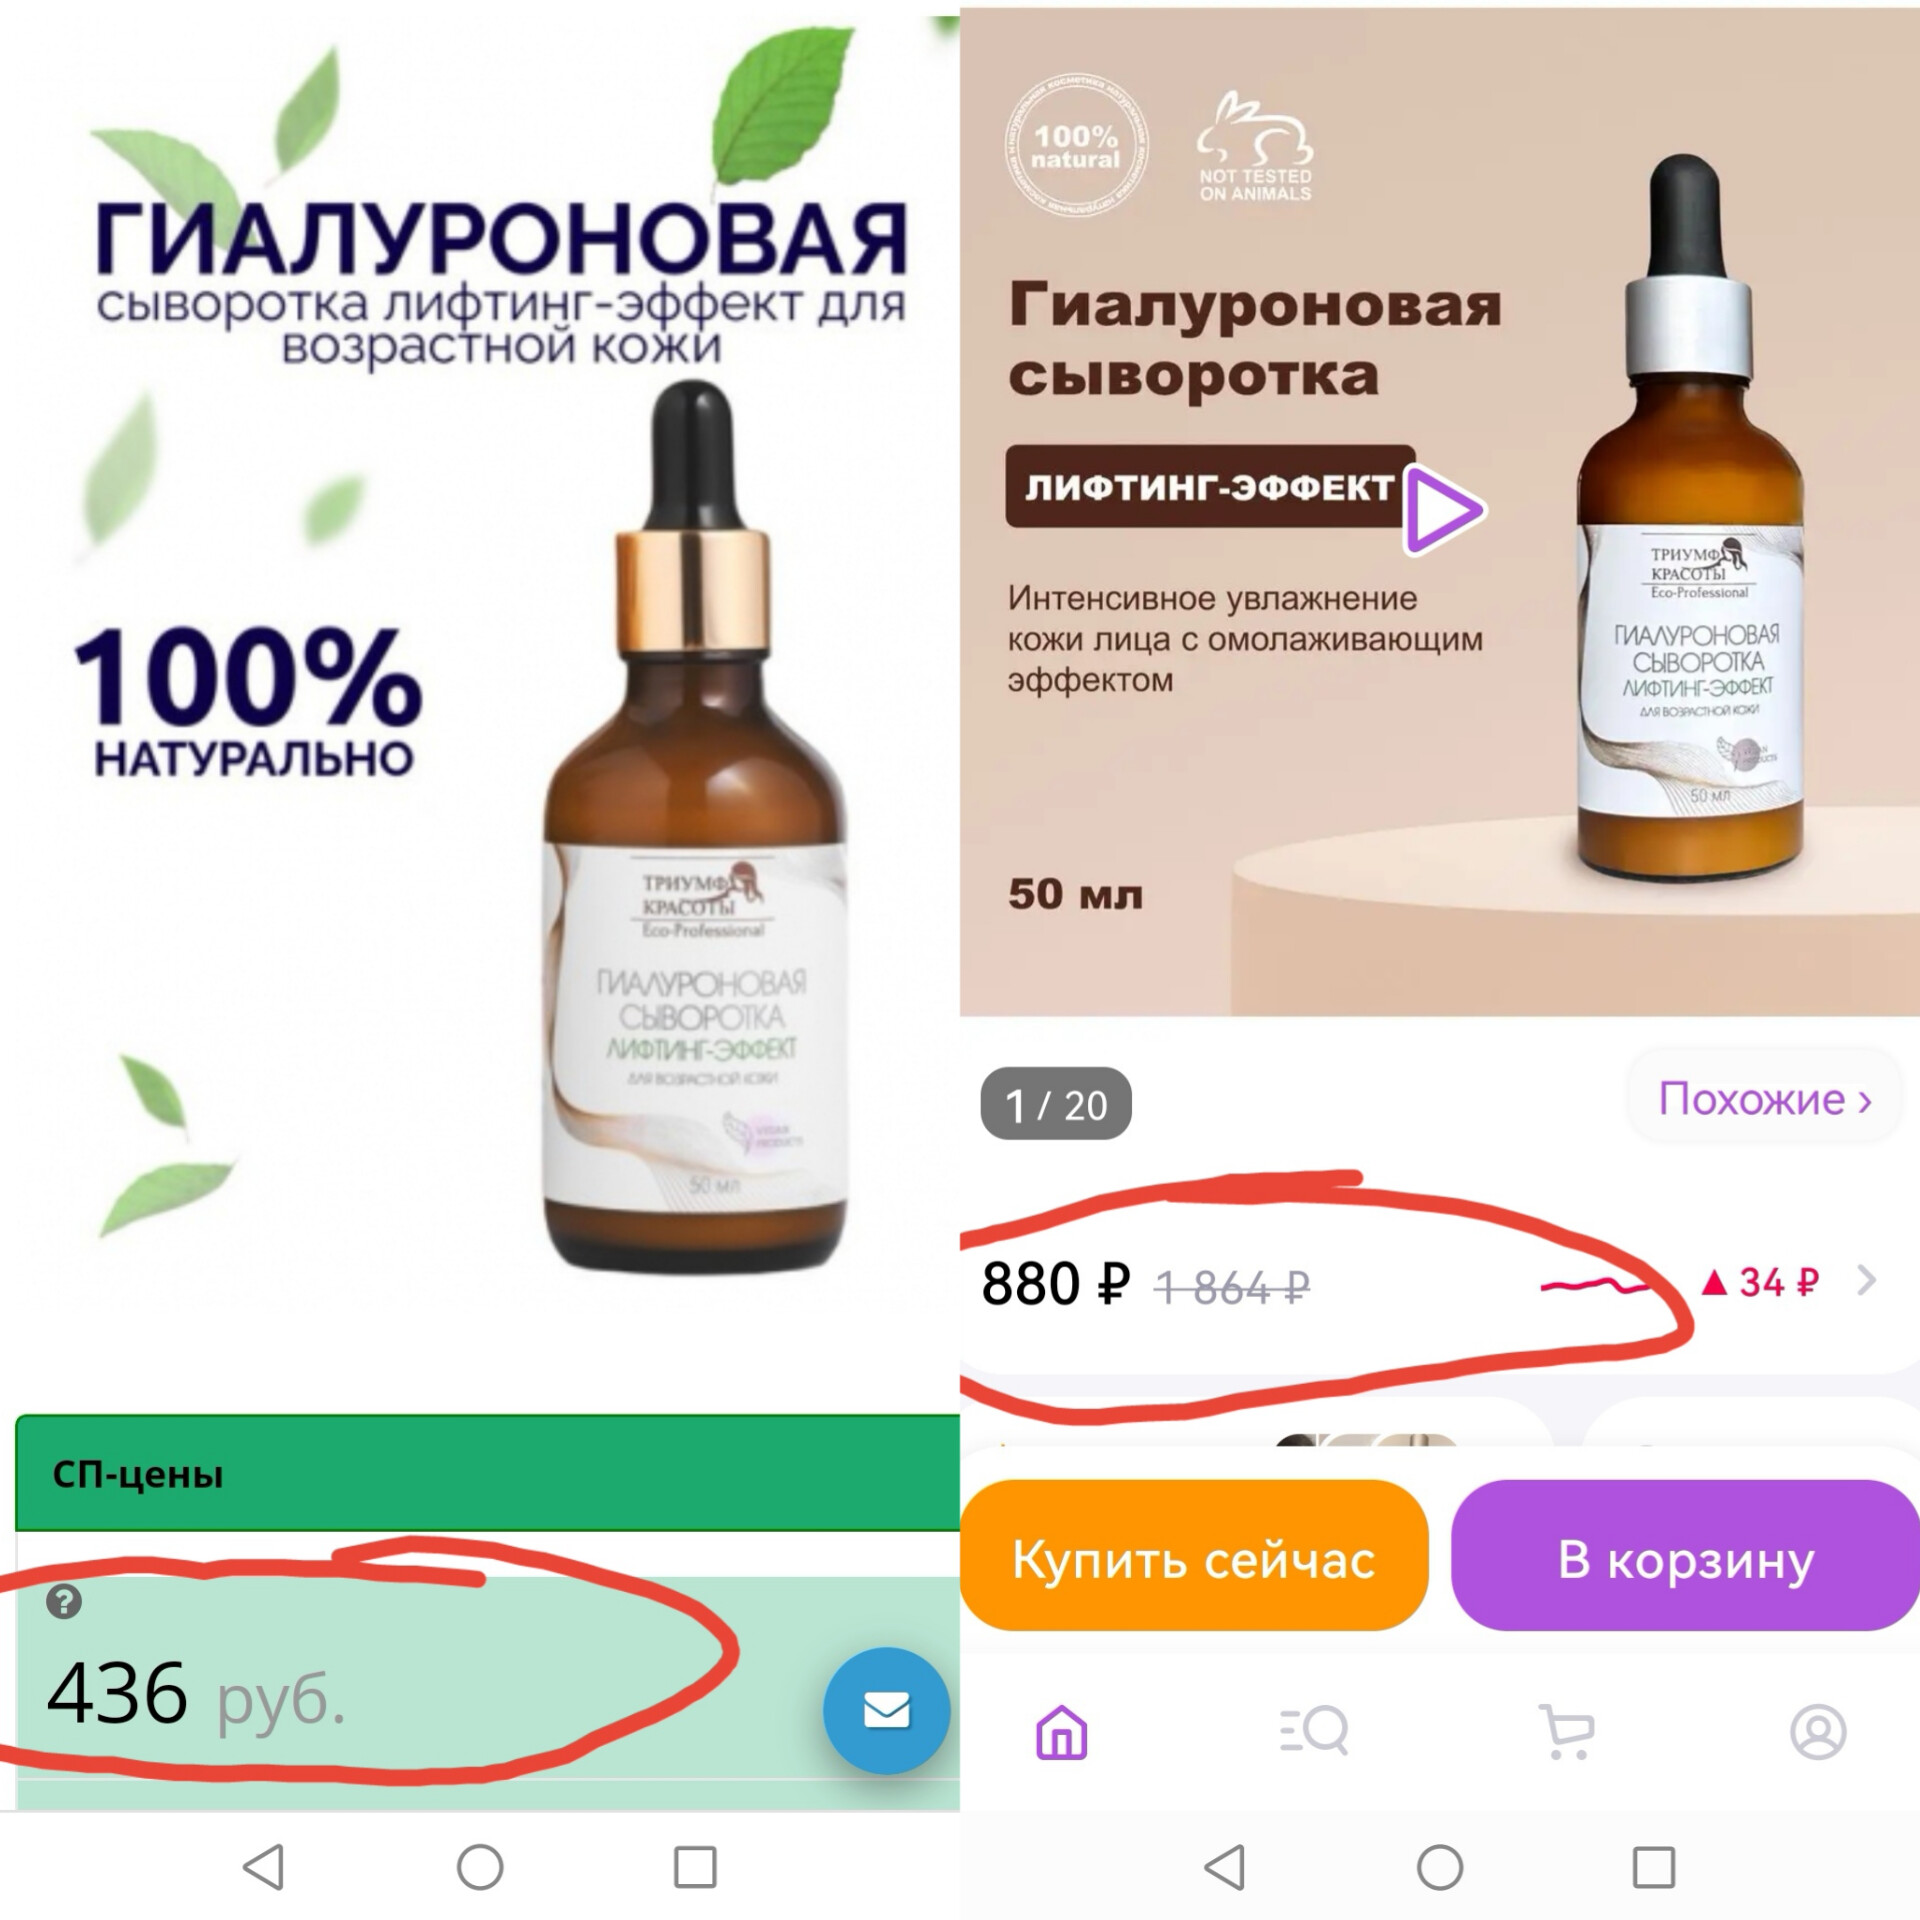The height and width of the screenshot is (1920, 1920).
Task: Expand price details chevron next to 34 ₽
Action: [1866, 1280]
